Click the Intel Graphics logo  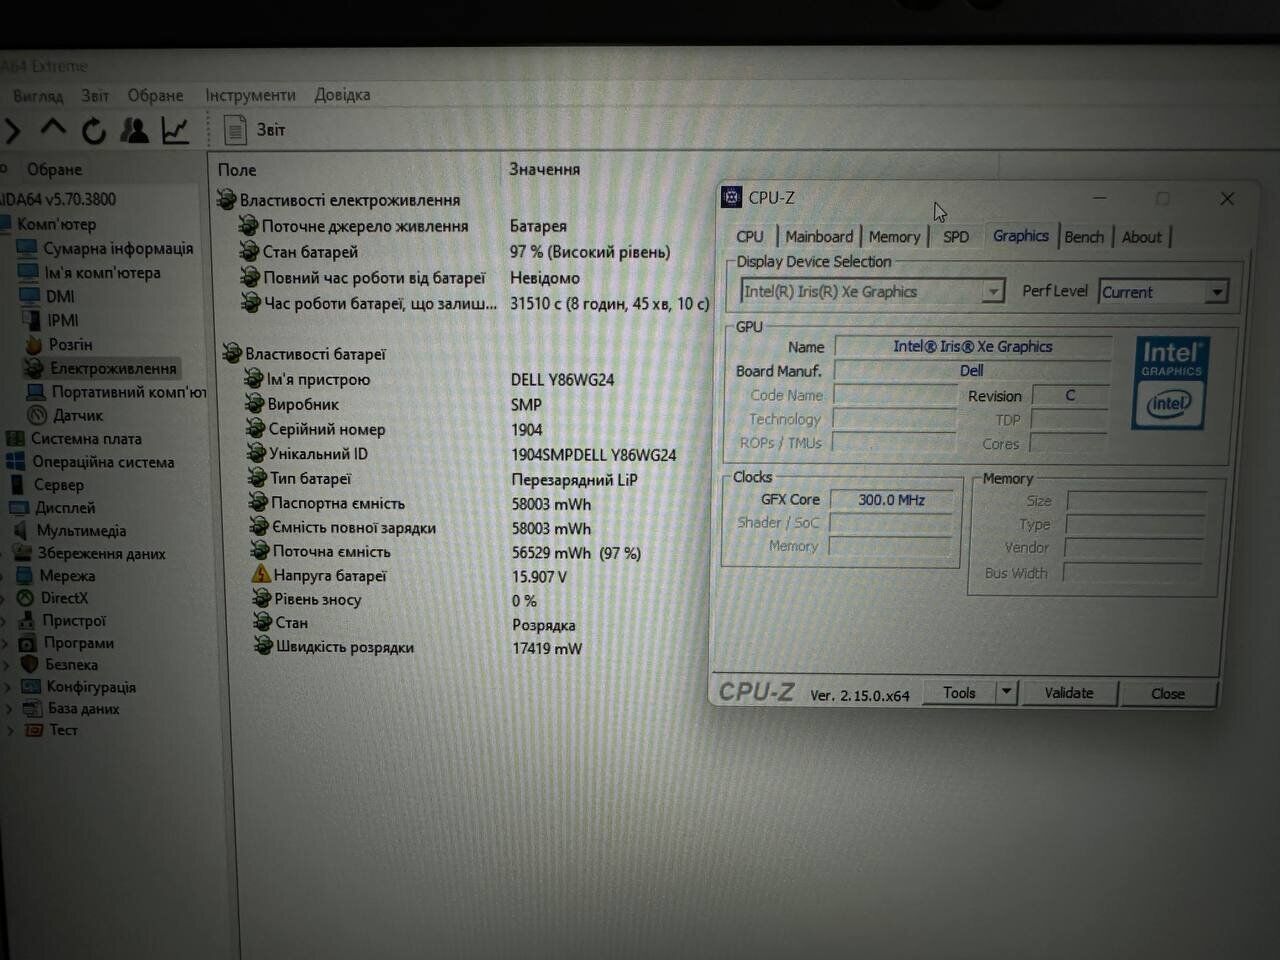[1170, 383]
